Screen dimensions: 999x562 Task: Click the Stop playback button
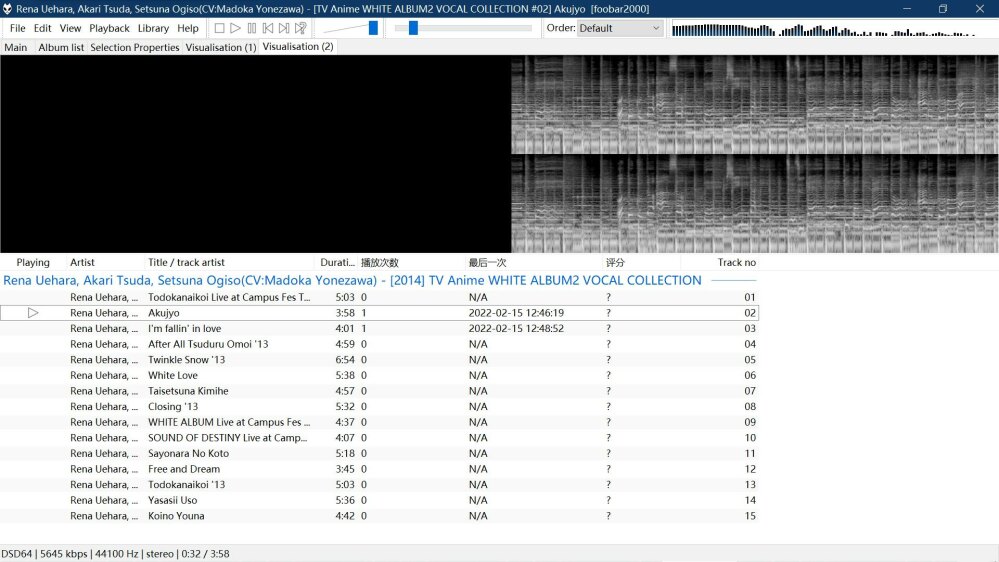click(x=219, y=28)
